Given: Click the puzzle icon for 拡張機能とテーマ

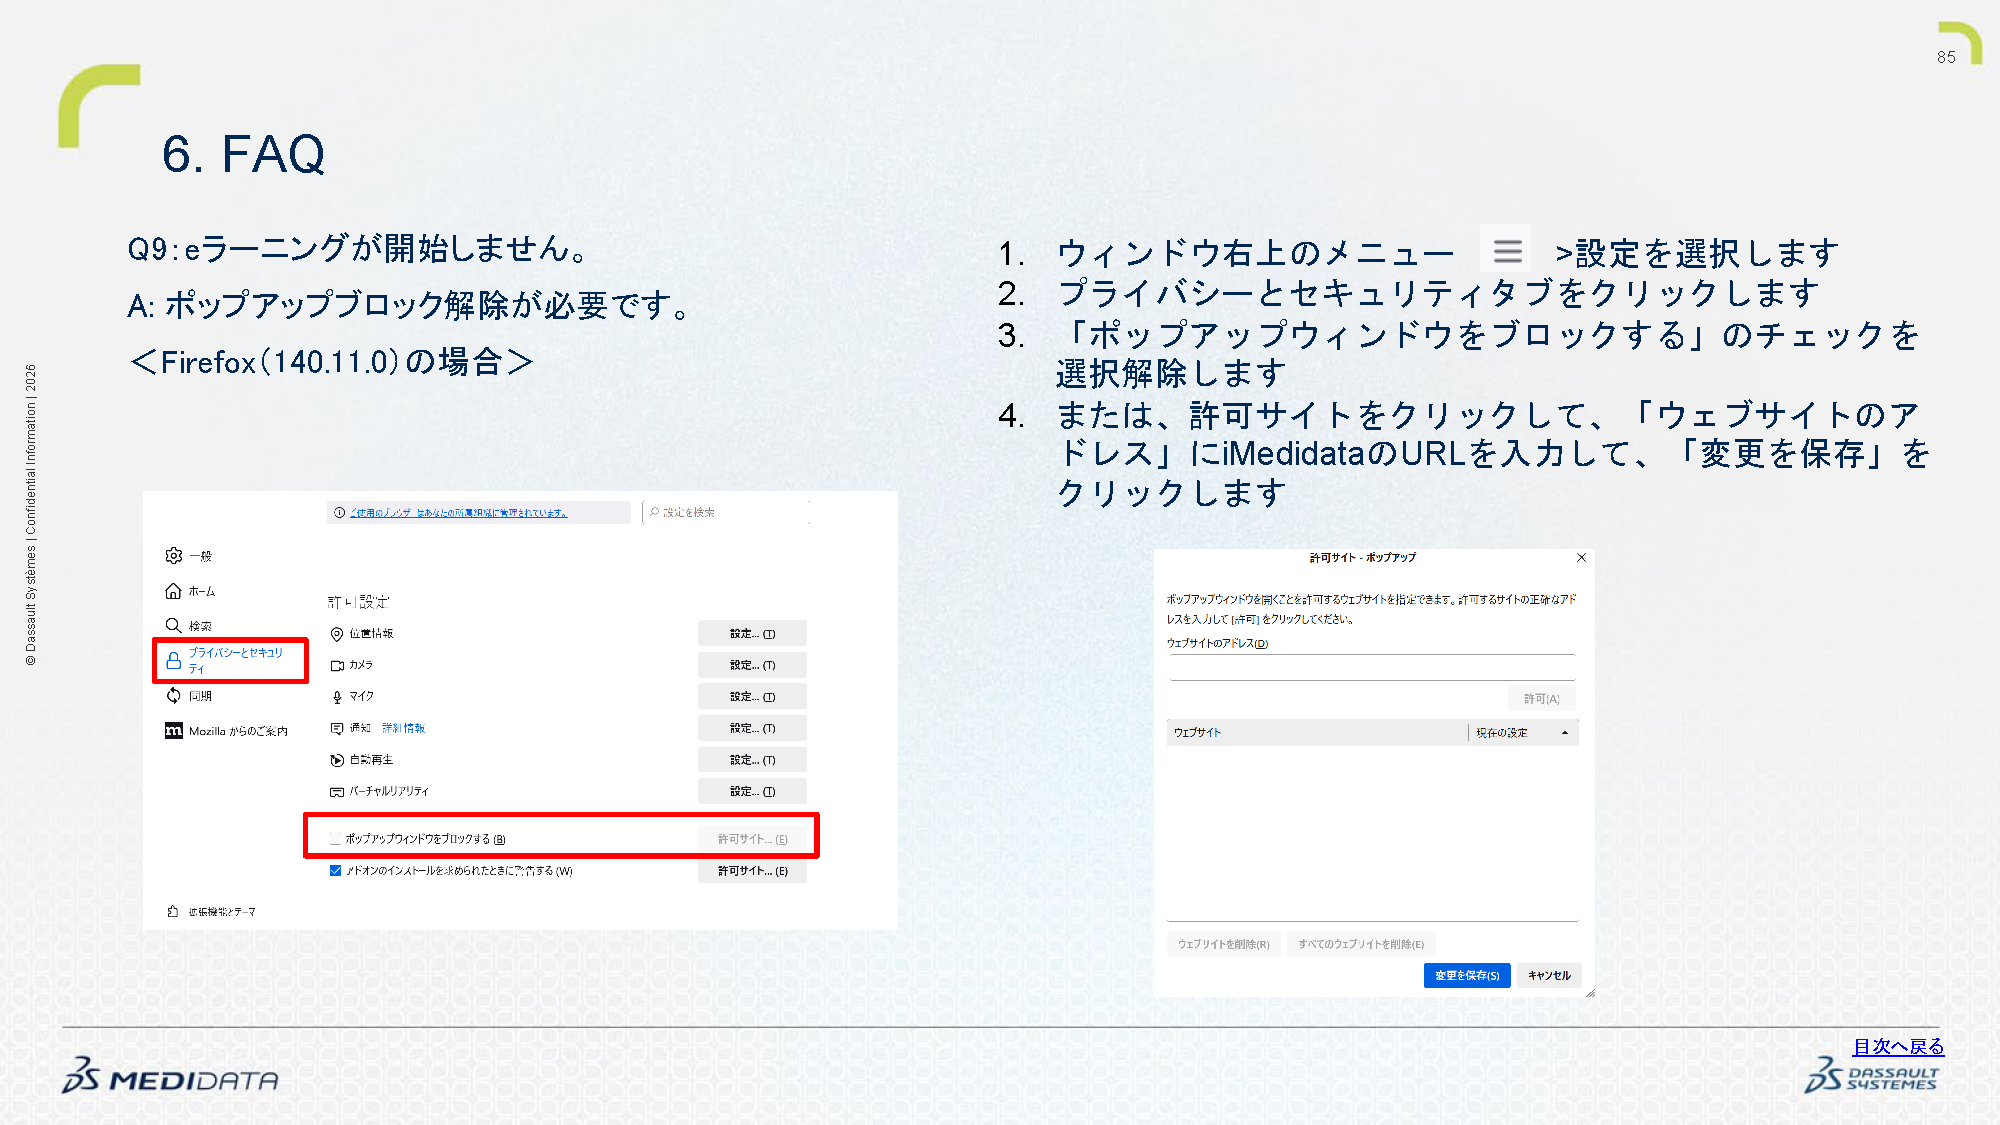Looking at the screenshot, I should [173, 911].
